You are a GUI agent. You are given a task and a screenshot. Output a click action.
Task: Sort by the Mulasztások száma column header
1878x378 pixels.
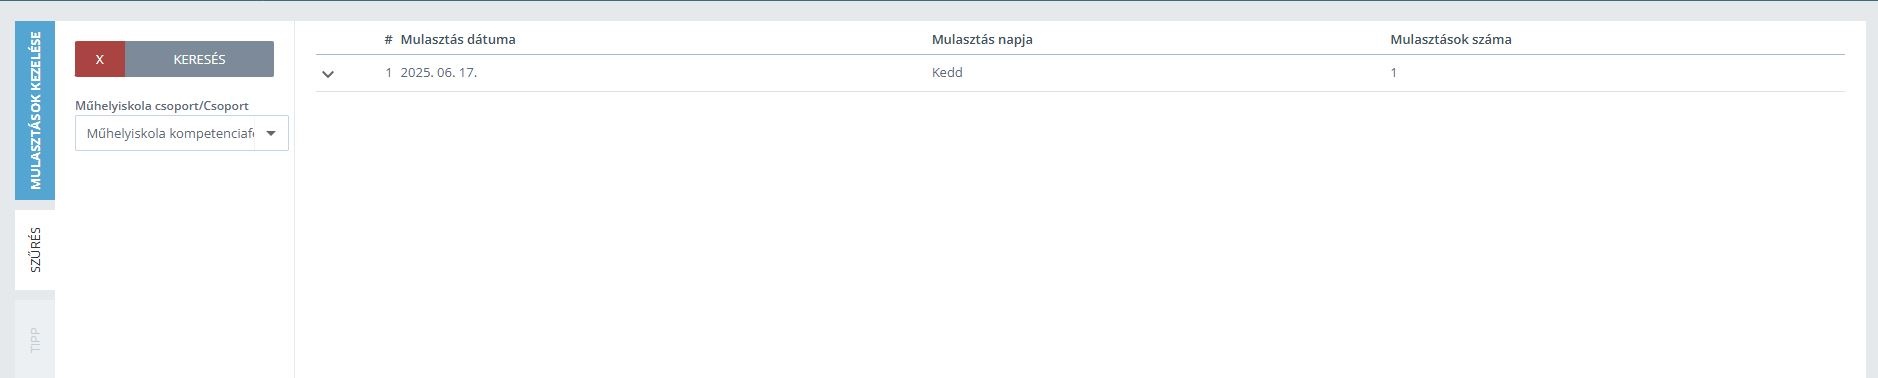pyautogui.click(x=1451, y=40)
